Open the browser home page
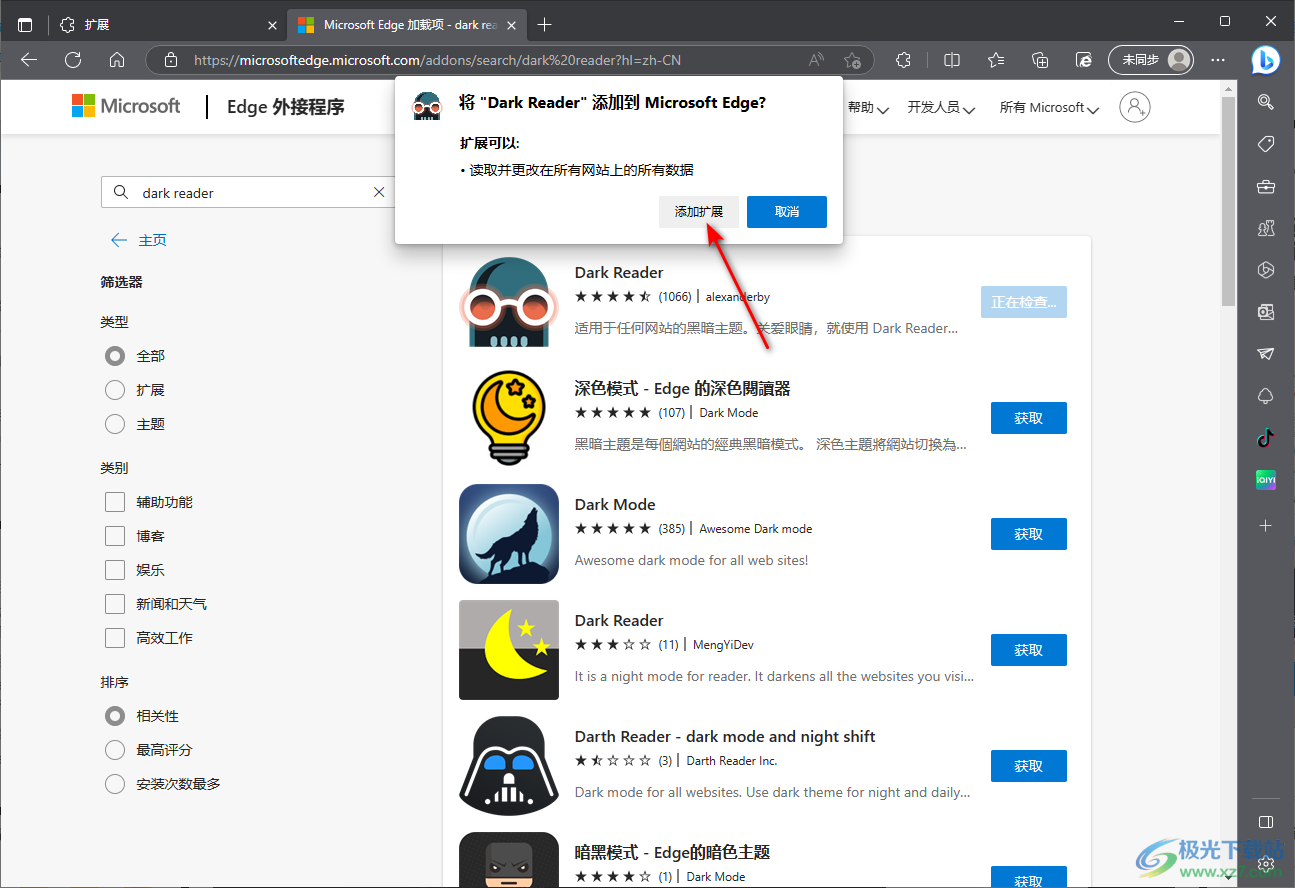This screenshot has width=1295, height=888. (x=117, y=60)
